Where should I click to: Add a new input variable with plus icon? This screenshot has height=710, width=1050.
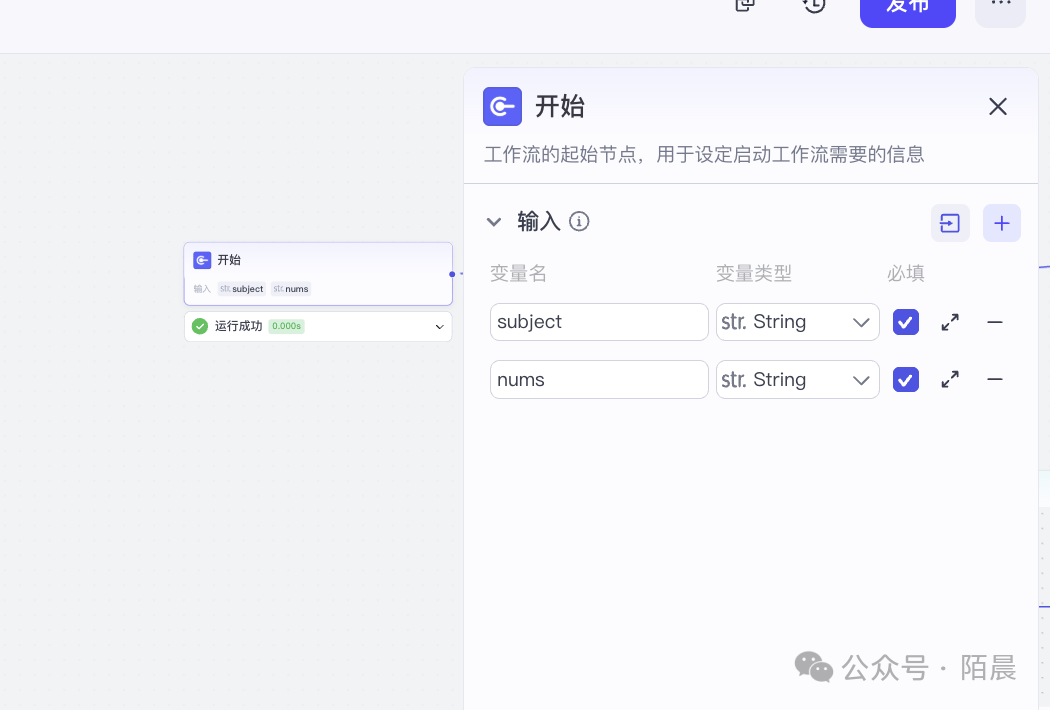(1001, 223)
